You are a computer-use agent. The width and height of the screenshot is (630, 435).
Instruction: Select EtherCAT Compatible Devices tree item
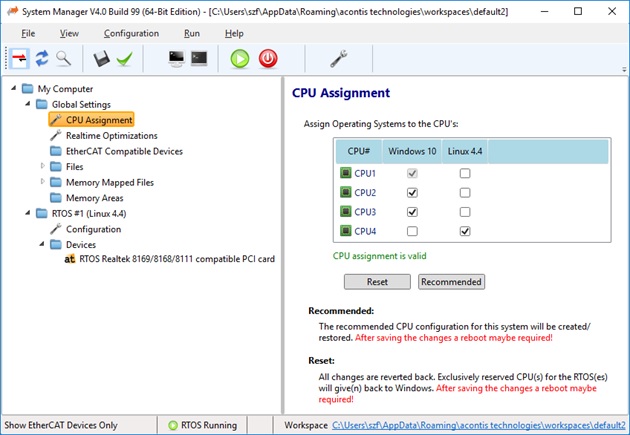(x=124, y=151)
